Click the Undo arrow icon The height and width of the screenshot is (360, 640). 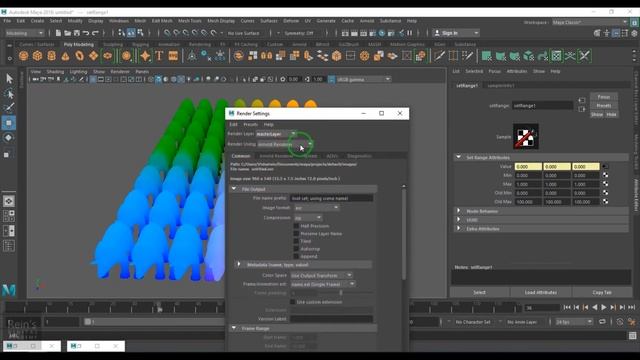click(86, 33)
